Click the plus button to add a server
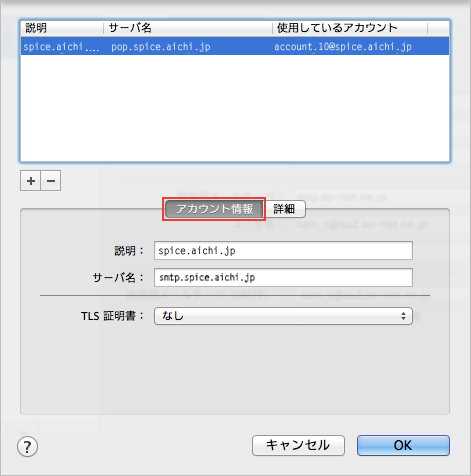Viewport: 471px width, 476px height. [31, 181]
